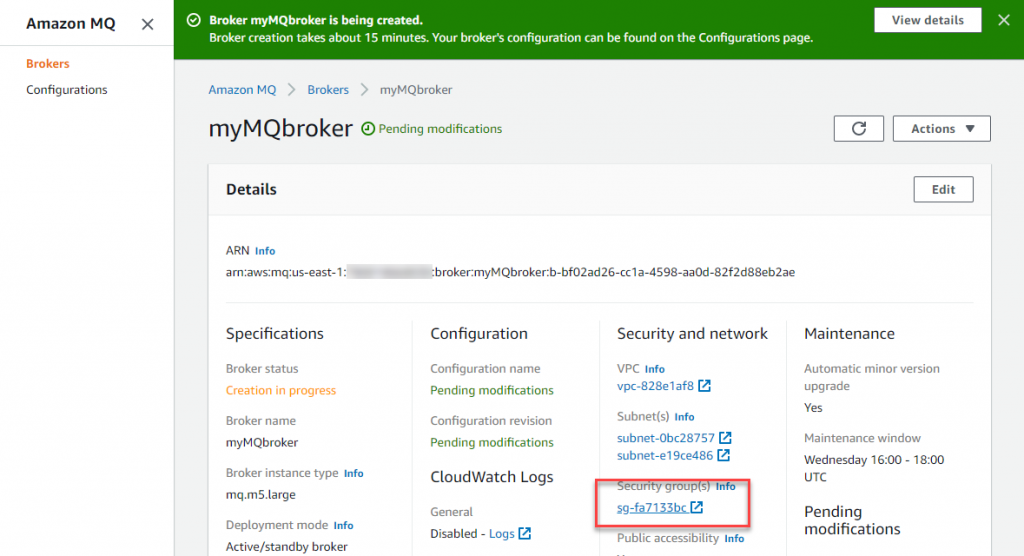Open external icon beside Logs link
Image resolution: width=1024 pixels, height=556 pixels.
tap(524, 533)
